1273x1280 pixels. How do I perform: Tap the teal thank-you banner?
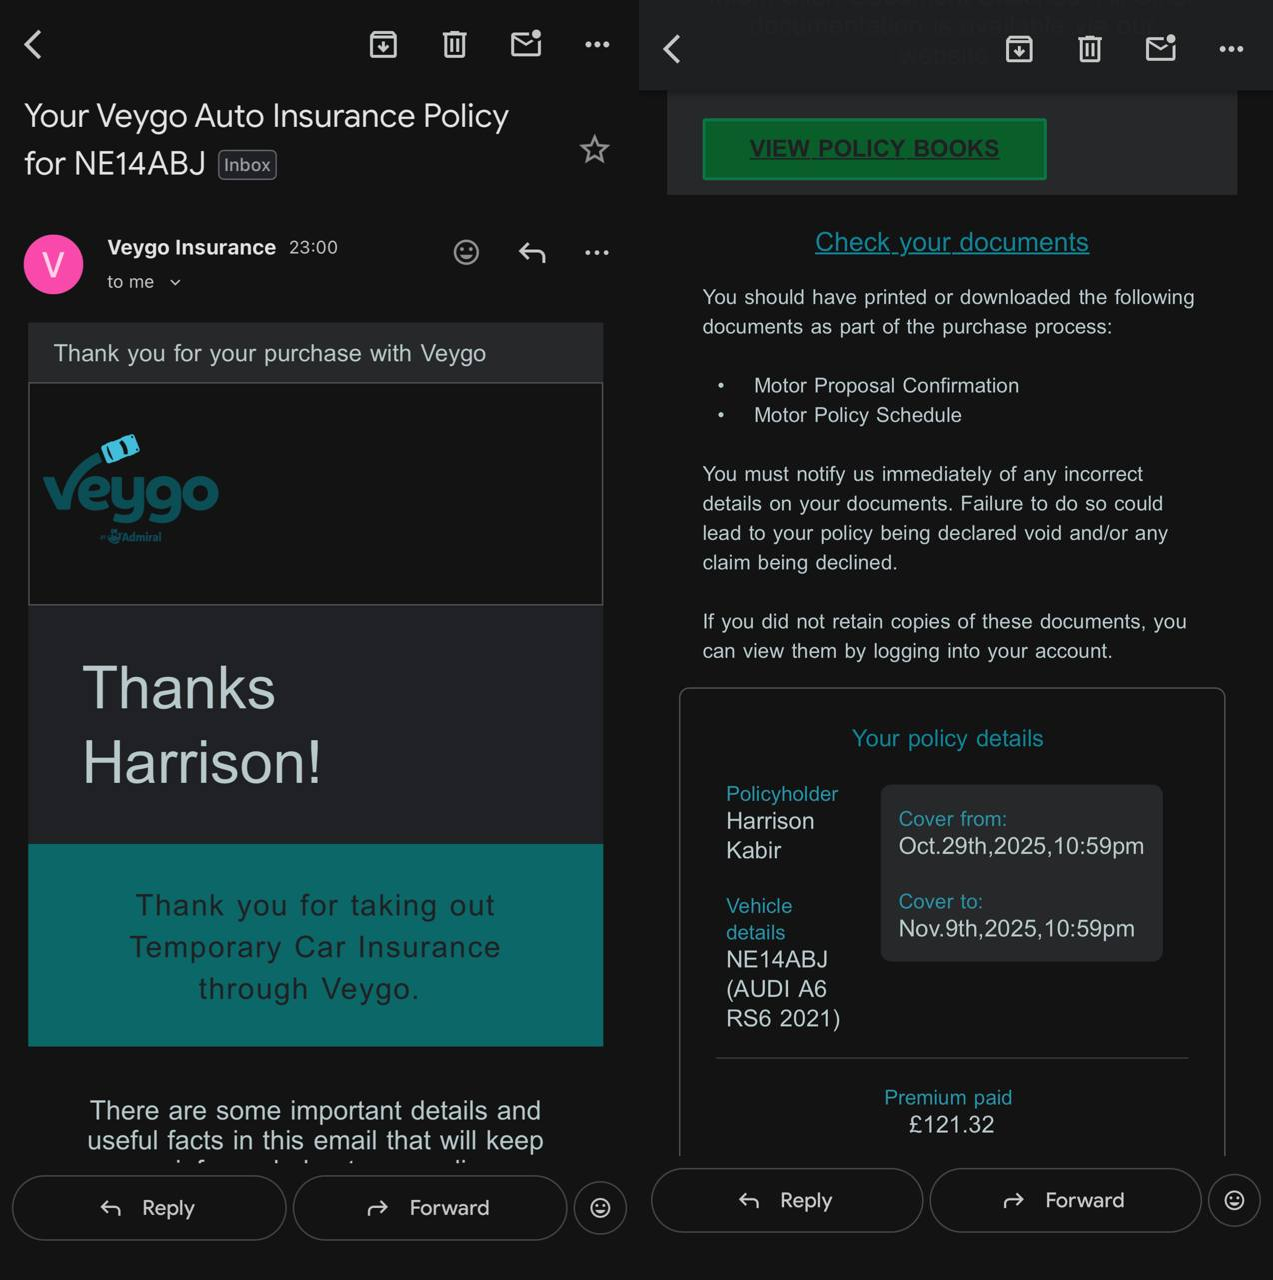pos(315,946)
